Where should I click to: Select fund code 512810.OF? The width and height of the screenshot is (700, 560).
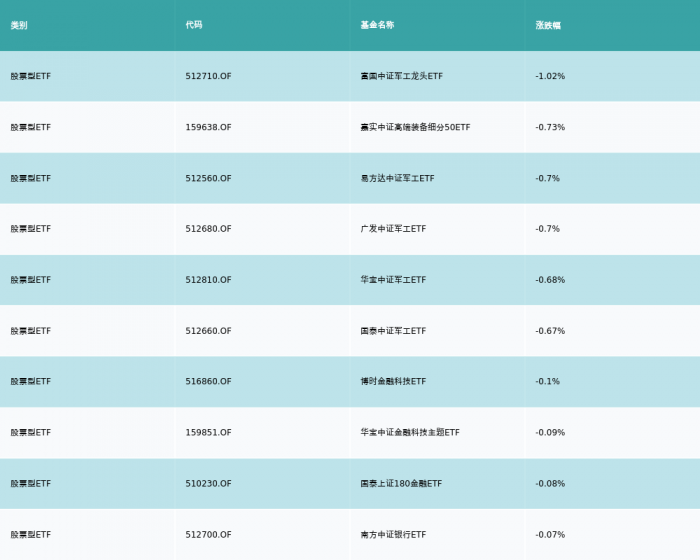[x=208, y=280]
